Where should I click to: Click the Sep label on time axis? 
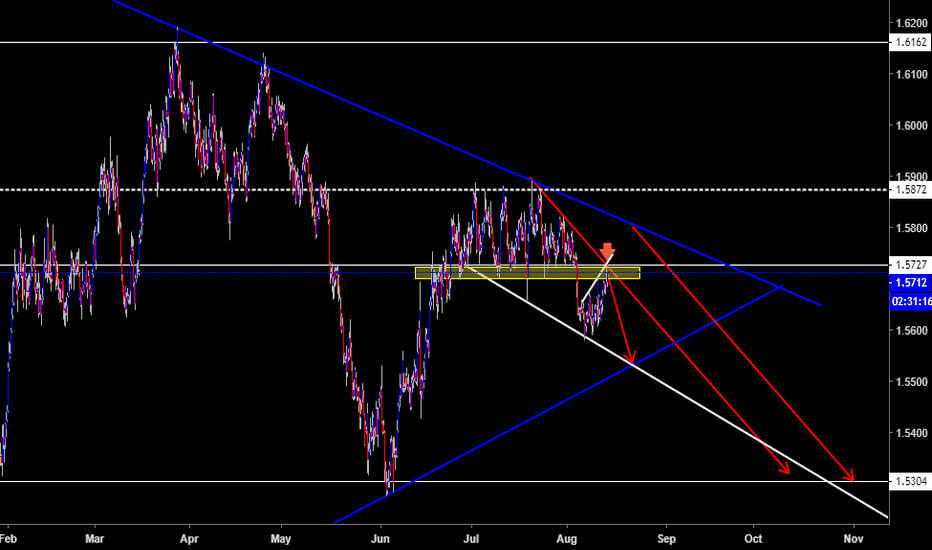coord(666,539)
